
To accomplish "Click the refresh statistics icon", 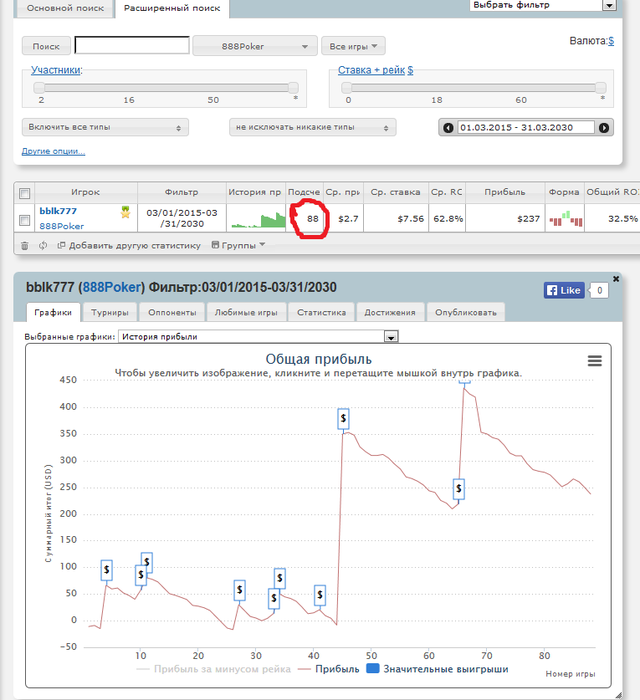I will coord(43,246).
